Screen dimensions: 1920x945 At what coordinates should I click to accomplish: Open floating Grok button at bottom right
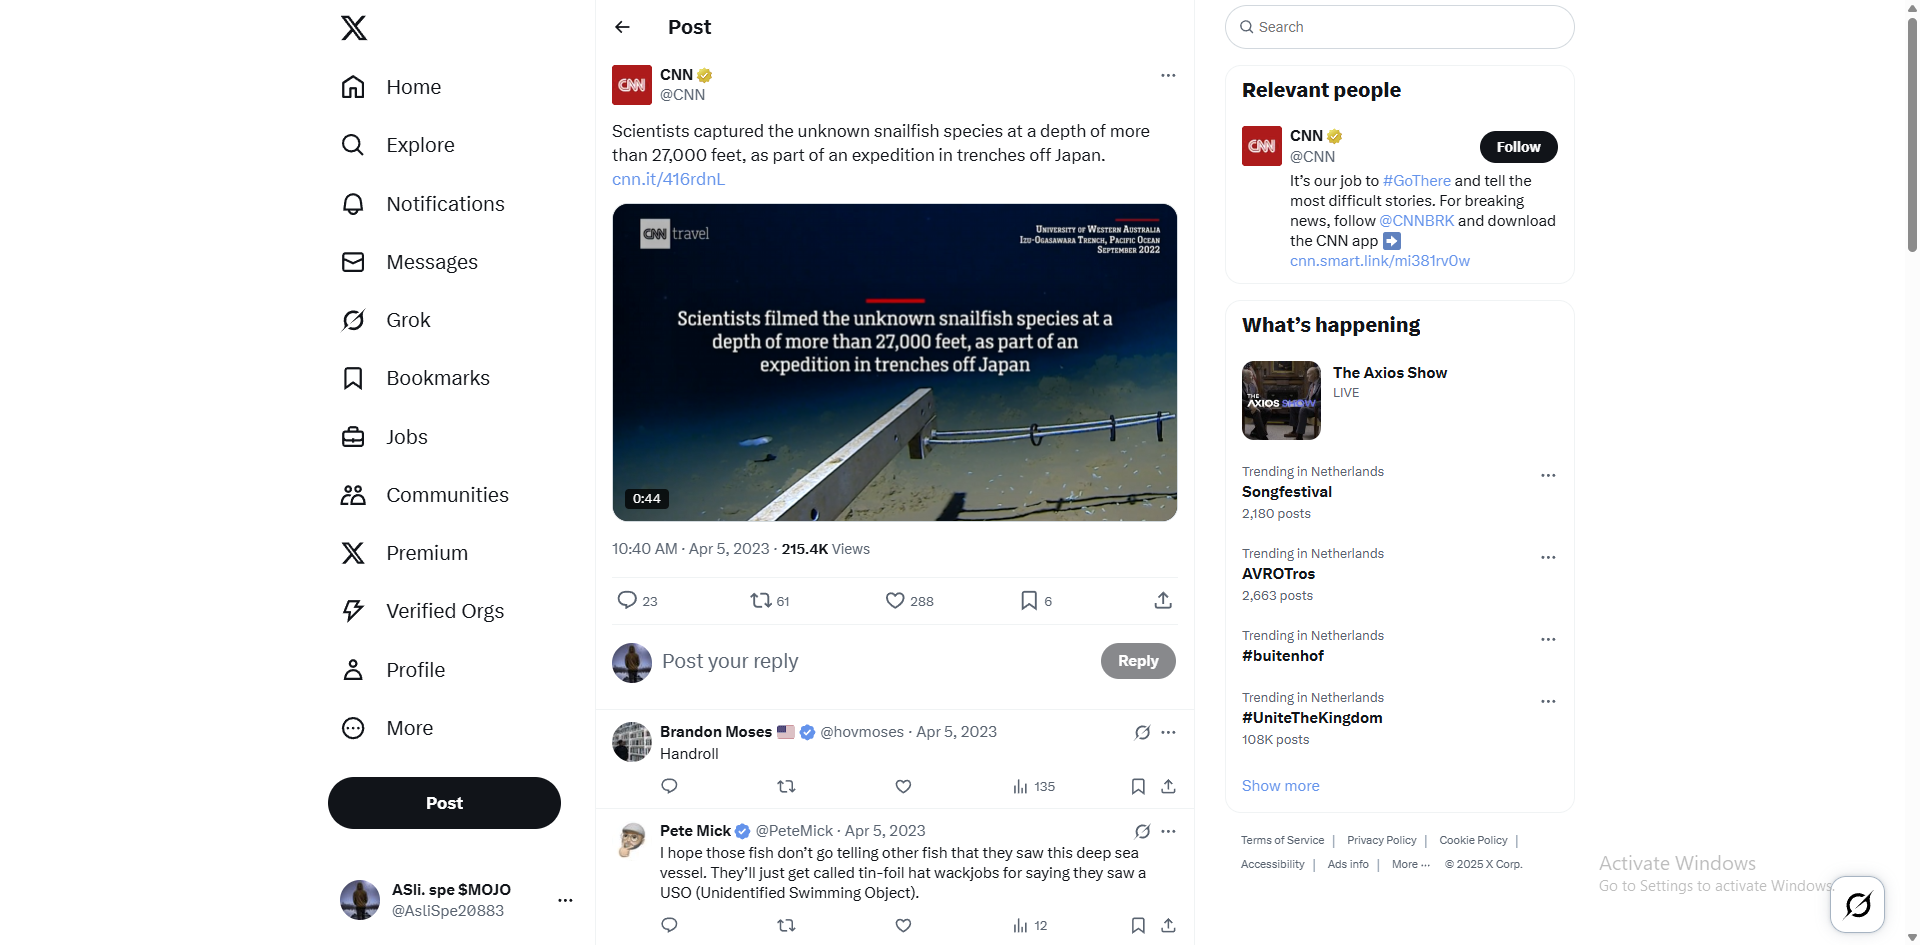1857,905
